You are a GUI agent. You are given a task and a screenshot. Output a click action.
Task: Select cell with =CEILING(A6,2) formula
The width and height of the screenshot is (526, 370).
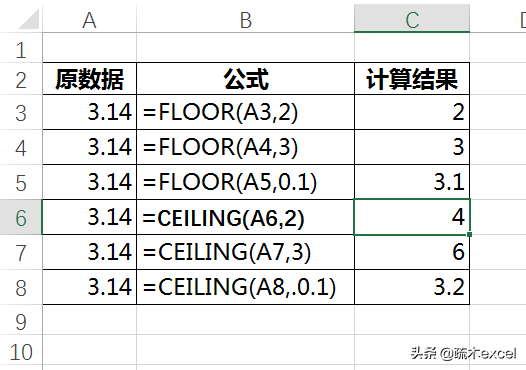point(246,217)
